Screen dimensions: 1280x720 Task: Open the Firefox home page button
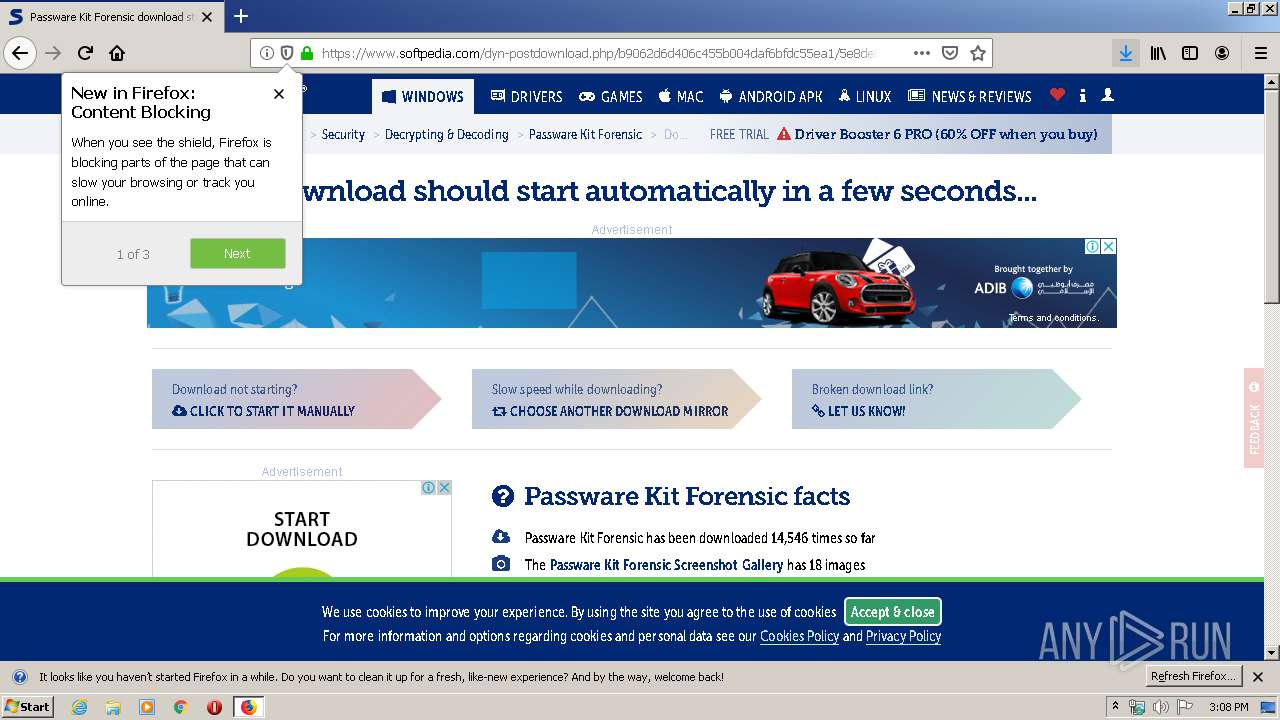pos(117,53)
